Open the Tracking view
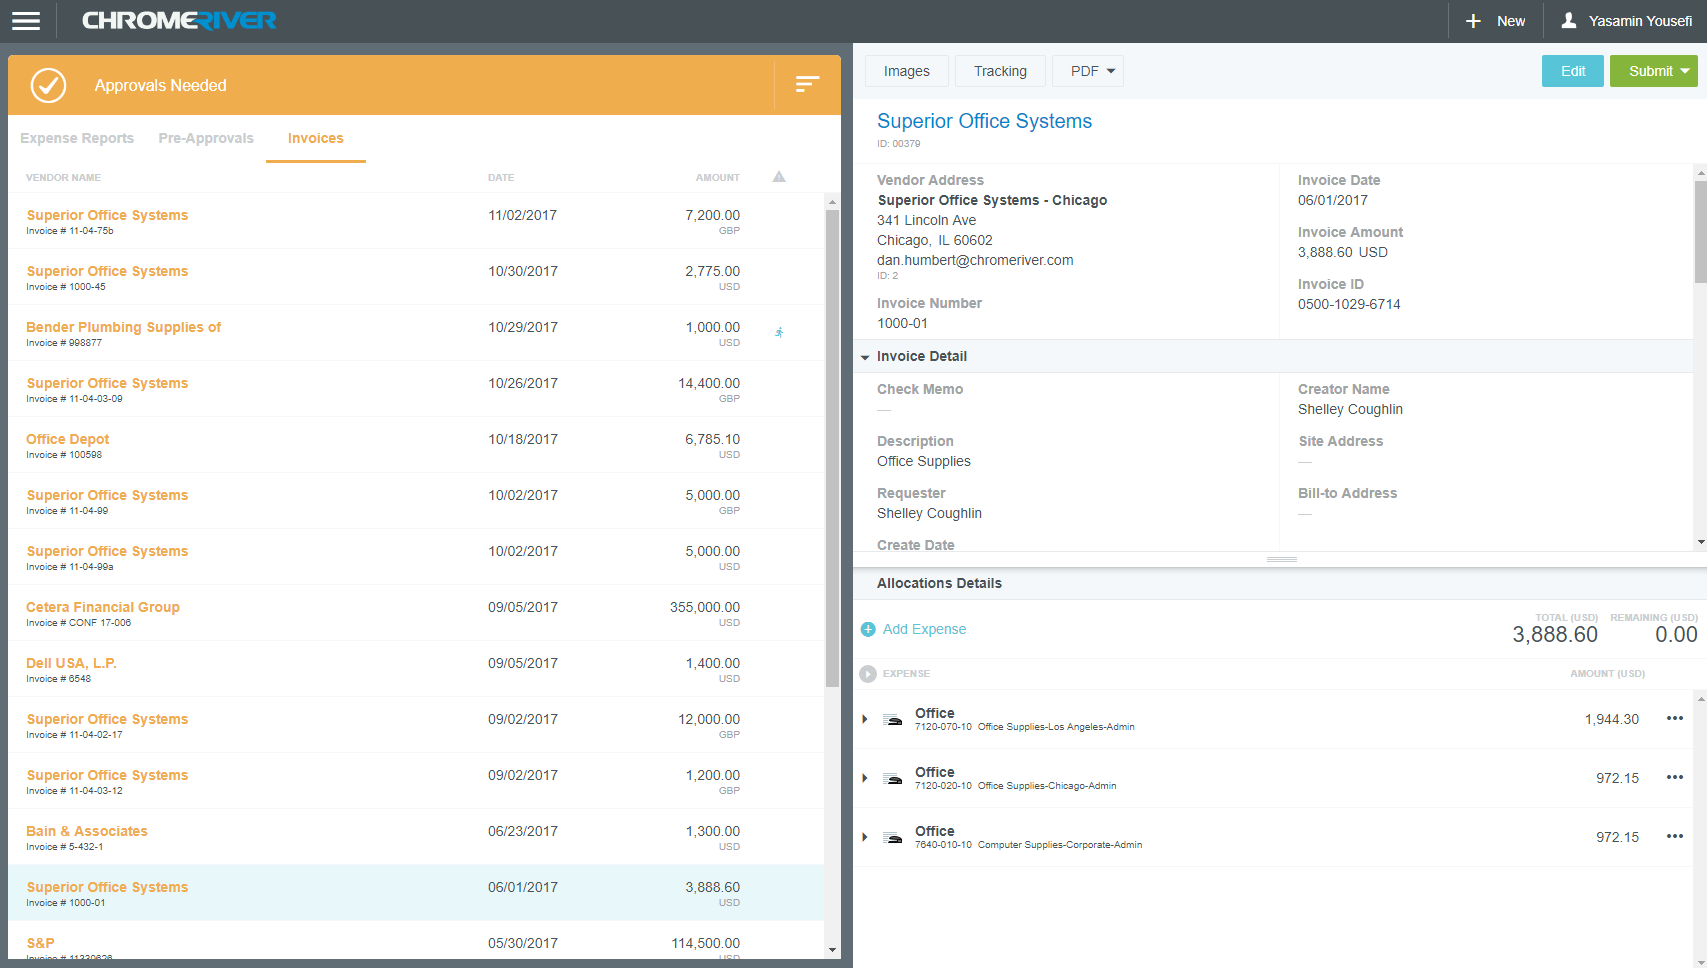The height and width of the screenshot is (968, 1707). (x=1000, y=71)
